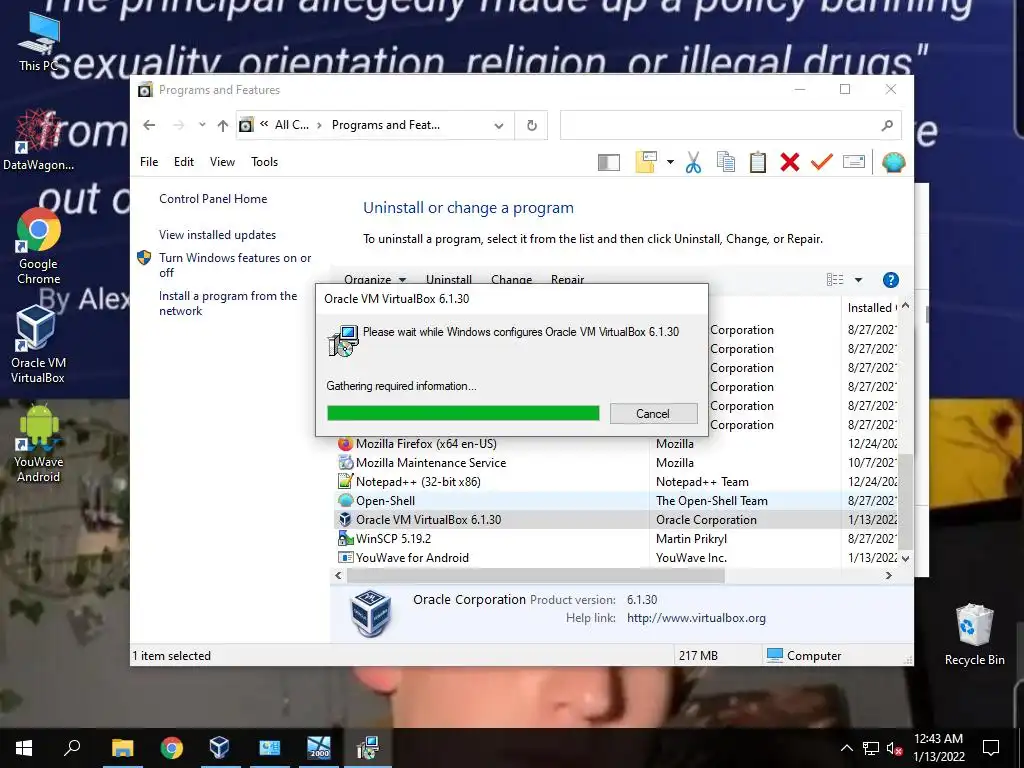Open the View menu

pos(222,162)
